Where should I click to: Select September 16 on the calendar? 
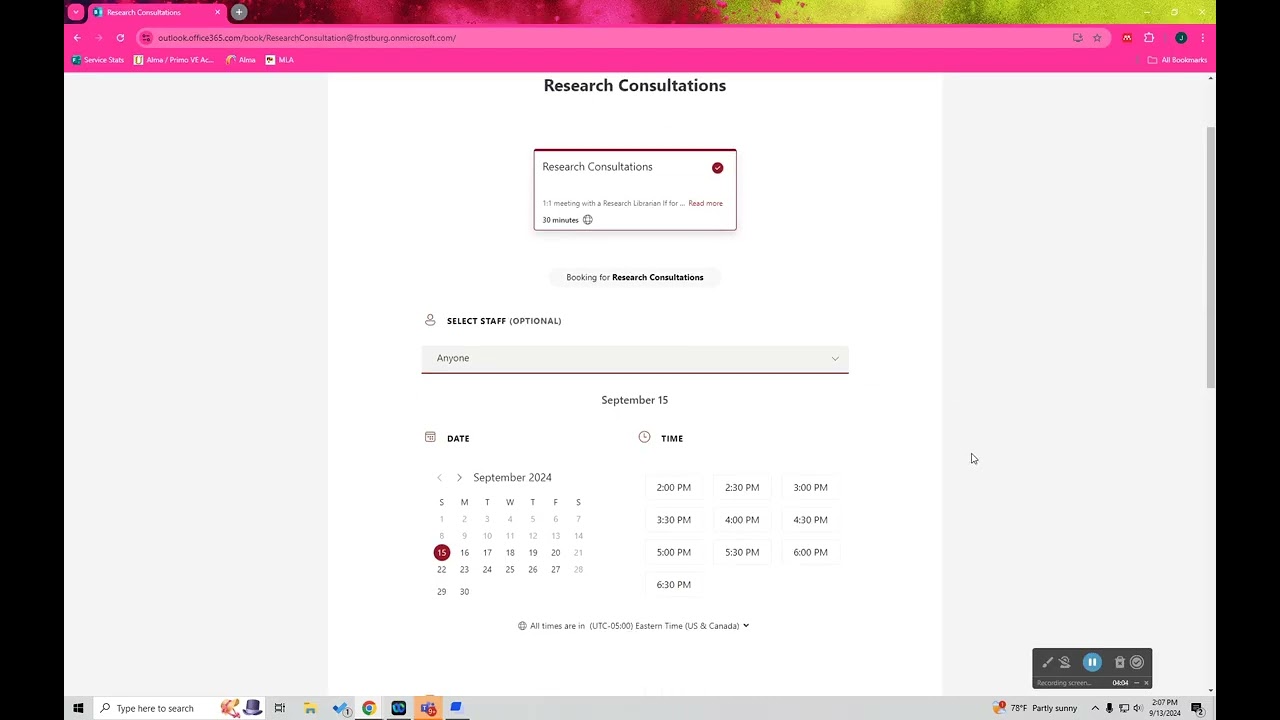click(464, 553)
